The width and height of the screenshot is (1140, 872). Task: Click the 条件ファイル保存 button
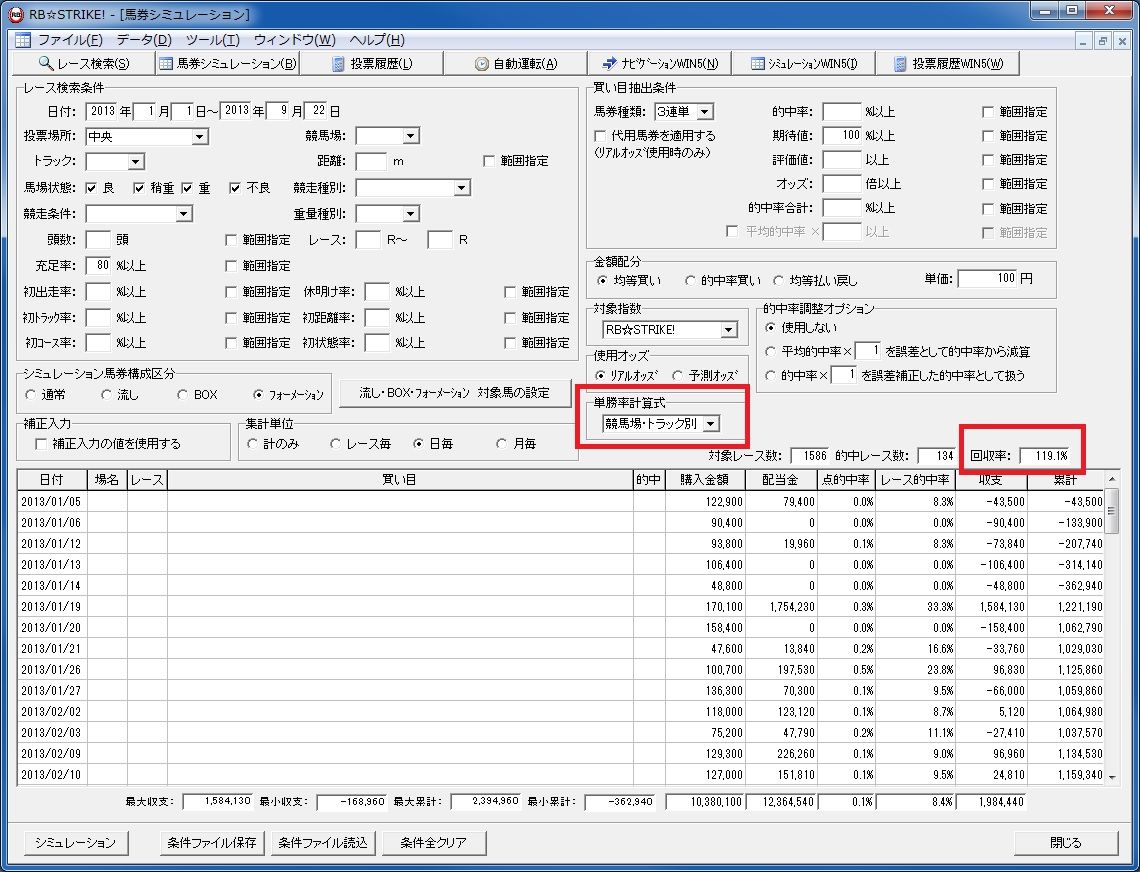(212, 842)
